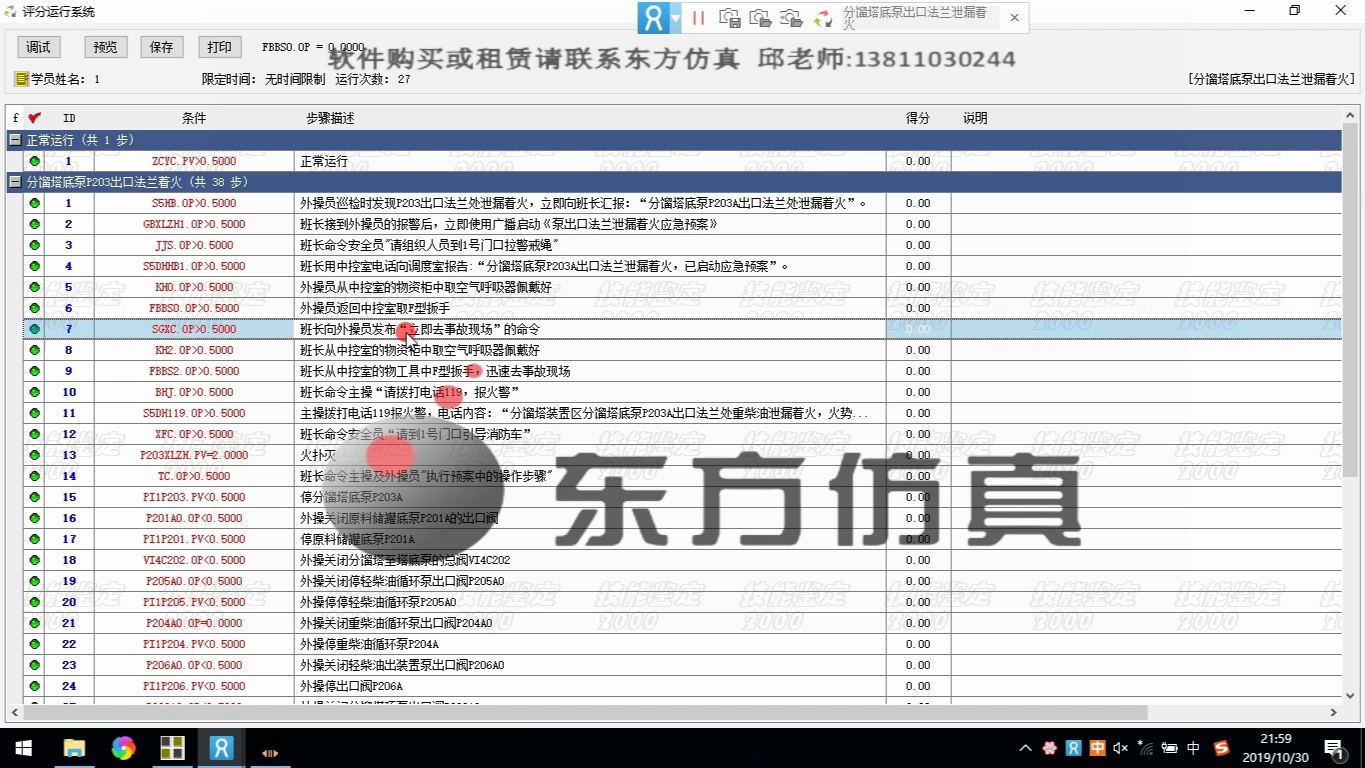Click the 保存 button
1365x768 pixels.
pyautogui.click(x=162, y=47)
